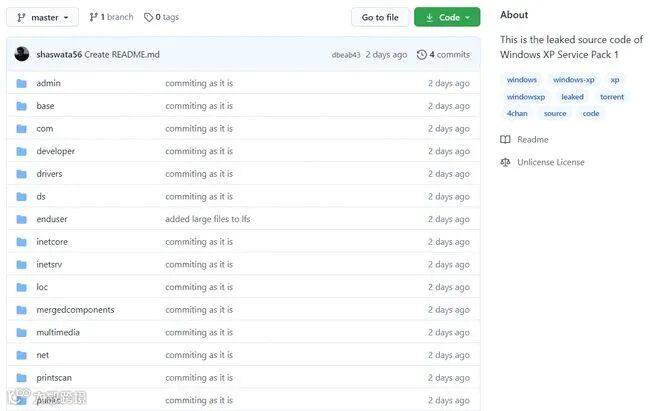Click the folder icon beside loc
The width and height of the screenshot is (650, 411).
(22, 287)
